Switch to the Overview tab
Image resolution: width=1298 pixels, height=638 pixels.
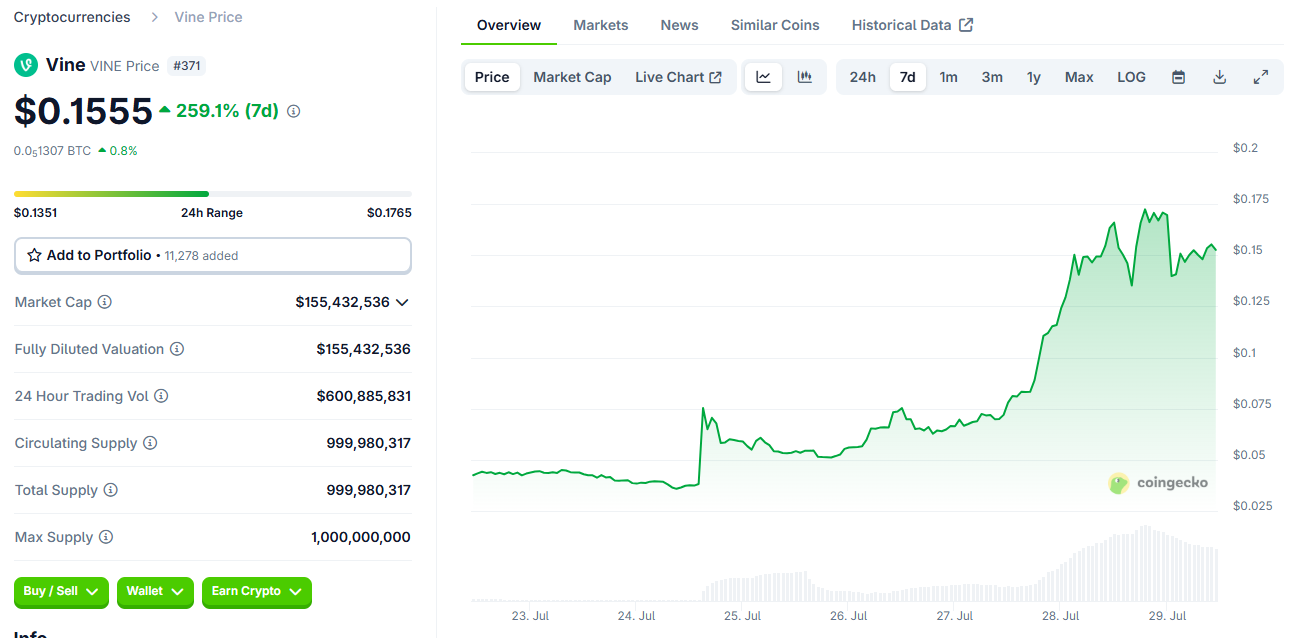pyautogui.click(x=509, y=25)
